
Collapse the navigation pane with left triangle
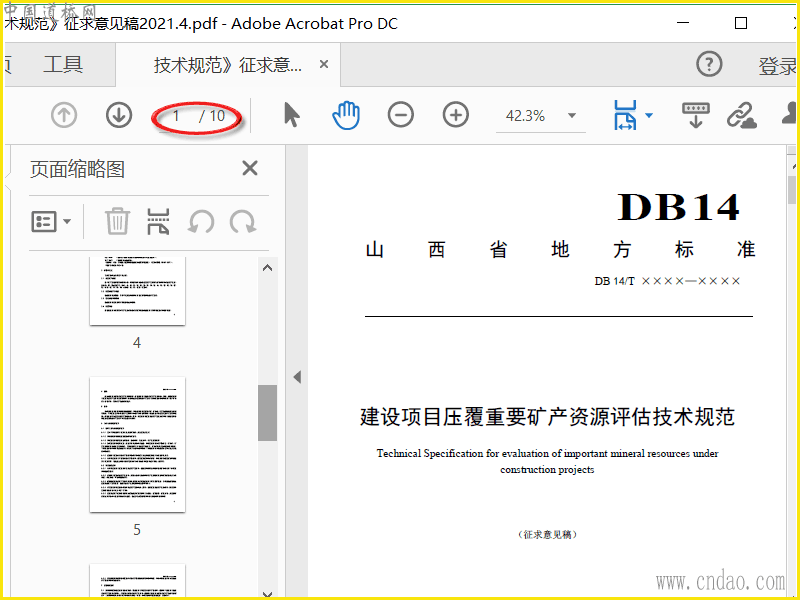[x=297, y=378]
